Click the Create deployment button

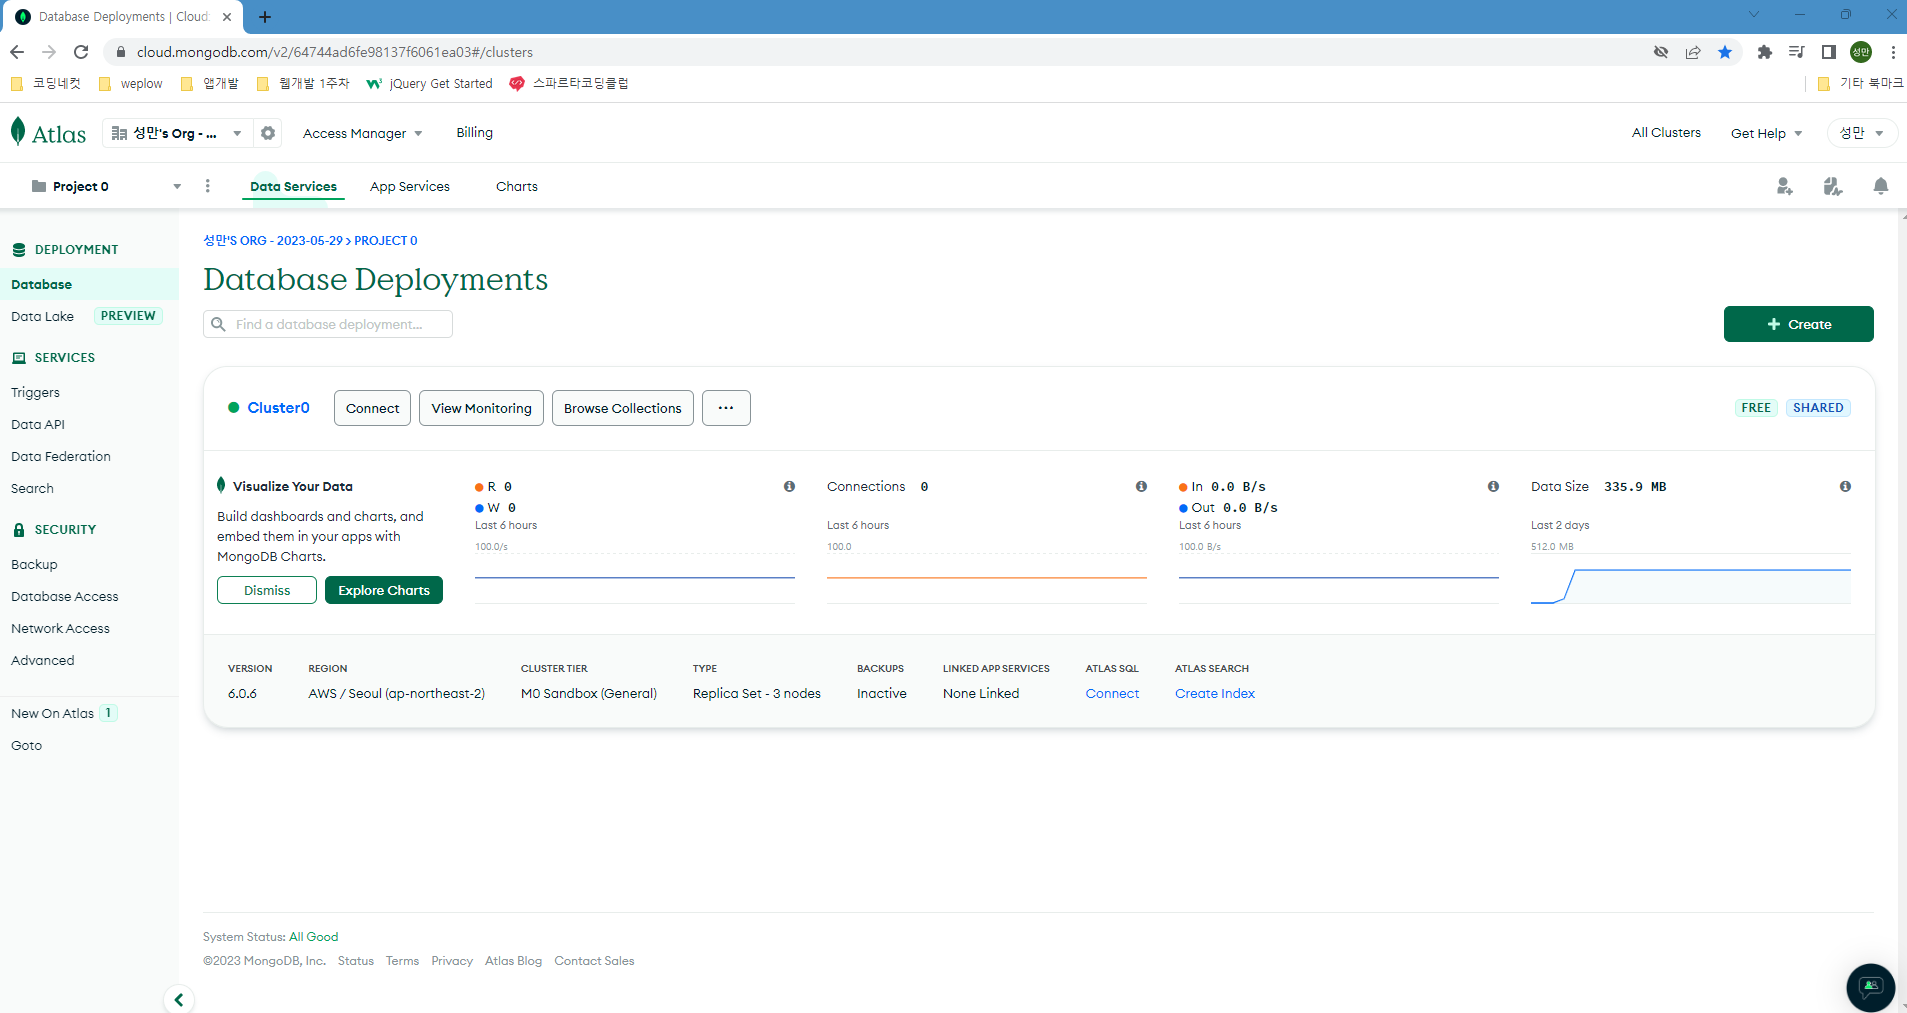1798,324
